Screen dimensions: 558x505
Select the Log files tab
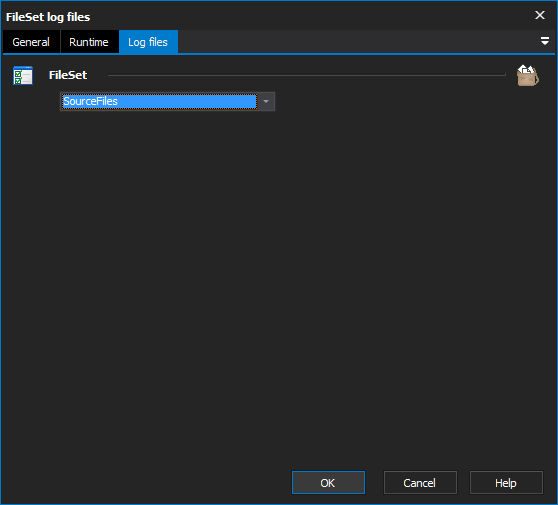(x=148, y=42)
